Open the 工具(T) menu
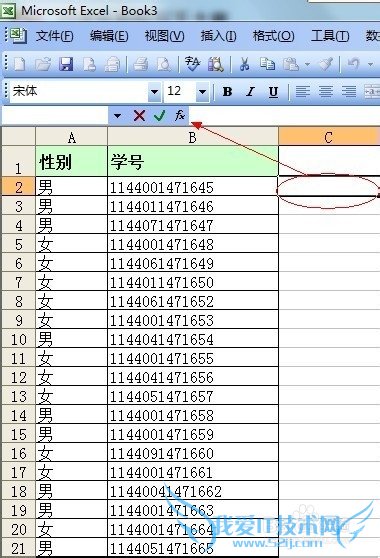The image size is (380, 558). click(x=330, y=36)
